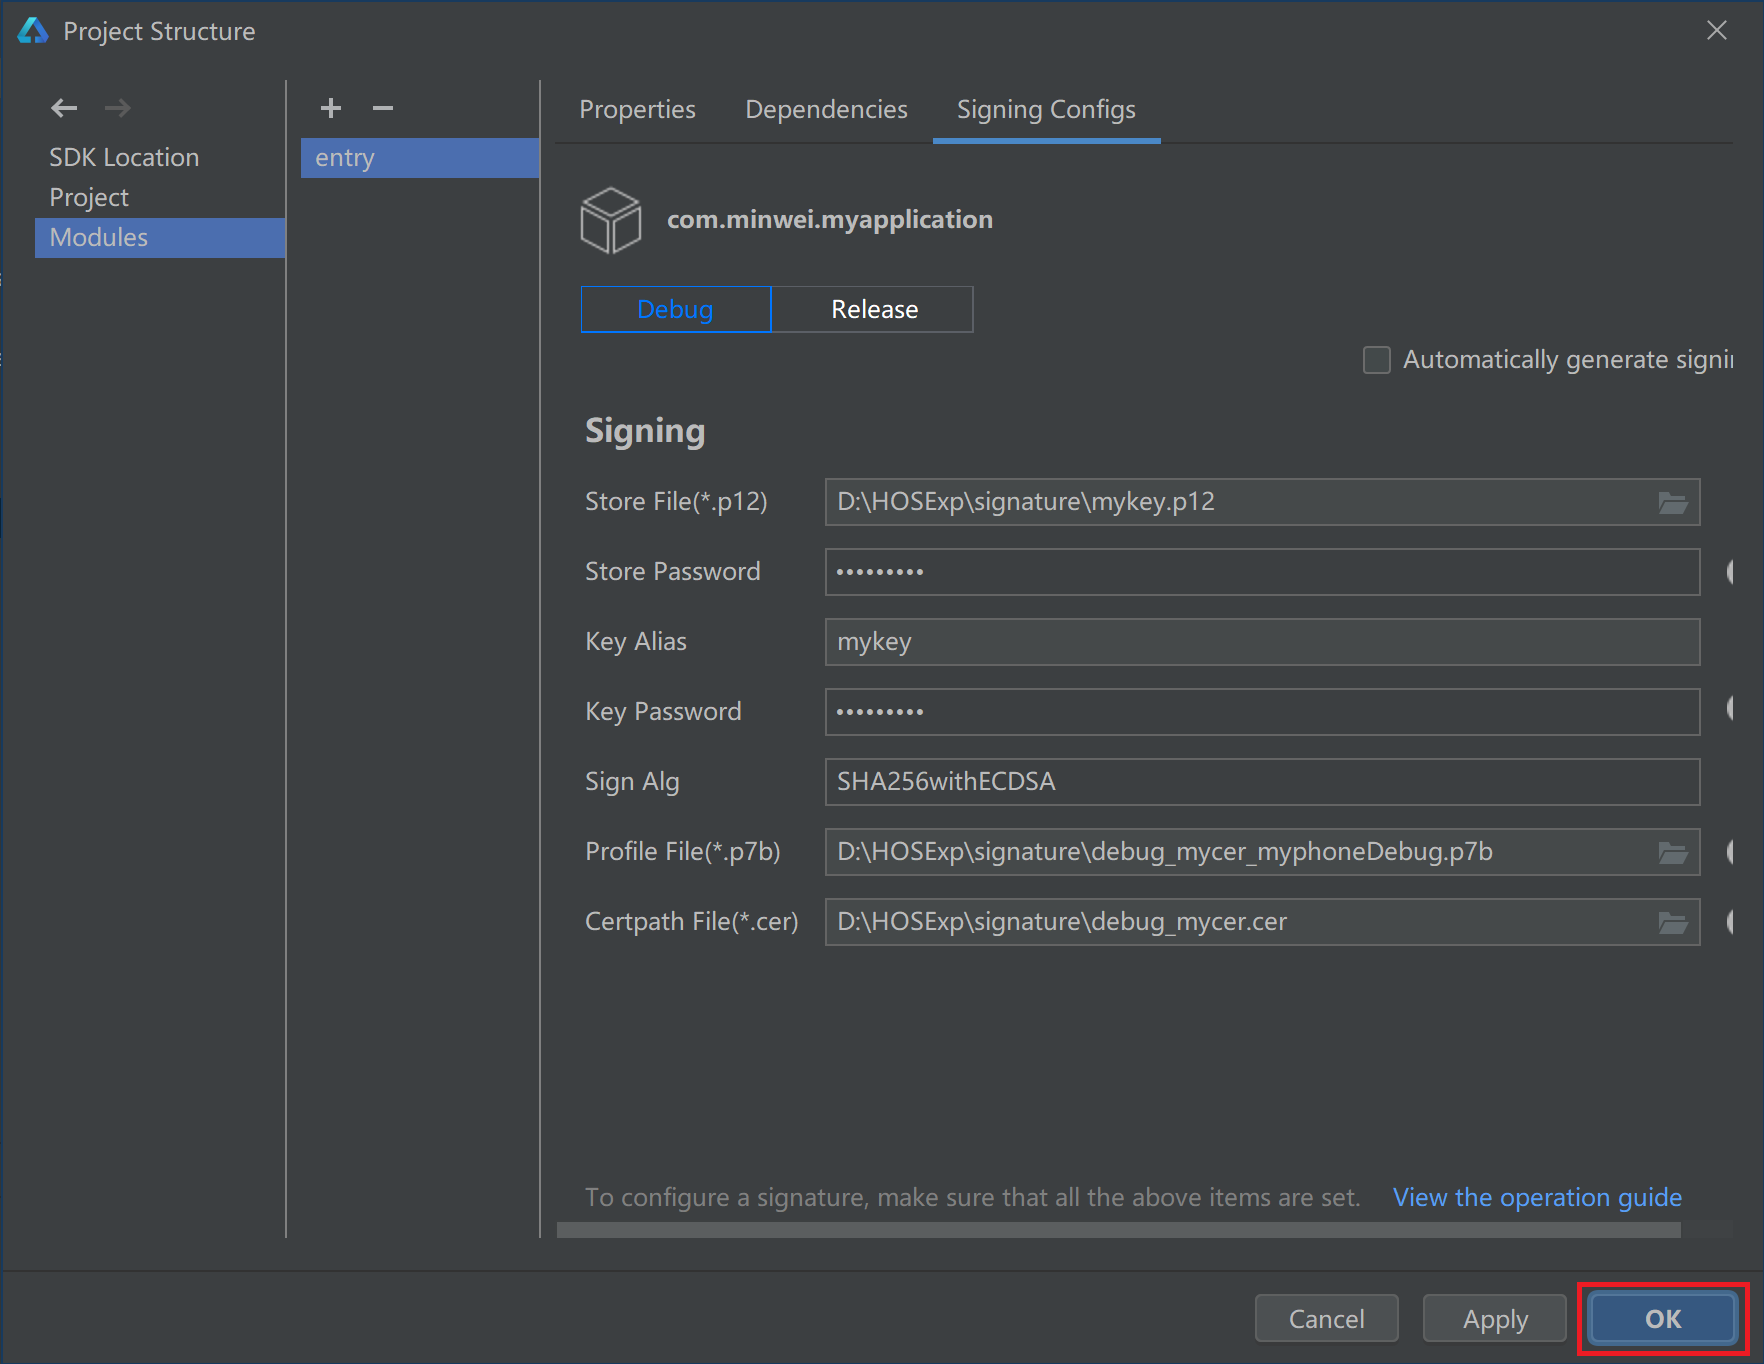Browse for Profile File folder icon
The width and height of the screenshot is (1764, 1364).
pos(1673,852)
